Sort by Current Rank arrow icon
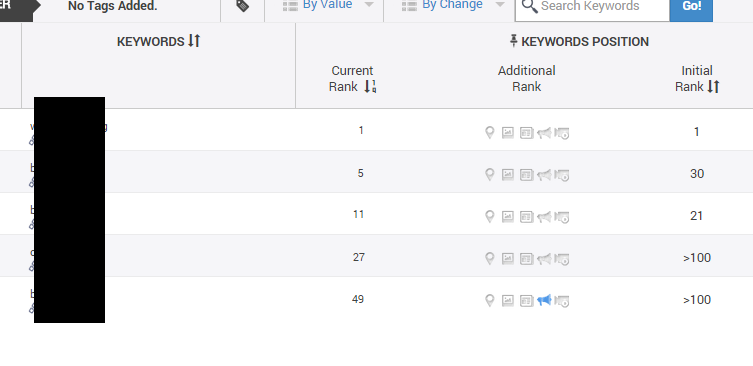The width and height of the screenshot is (753, 366). [370, 86]
